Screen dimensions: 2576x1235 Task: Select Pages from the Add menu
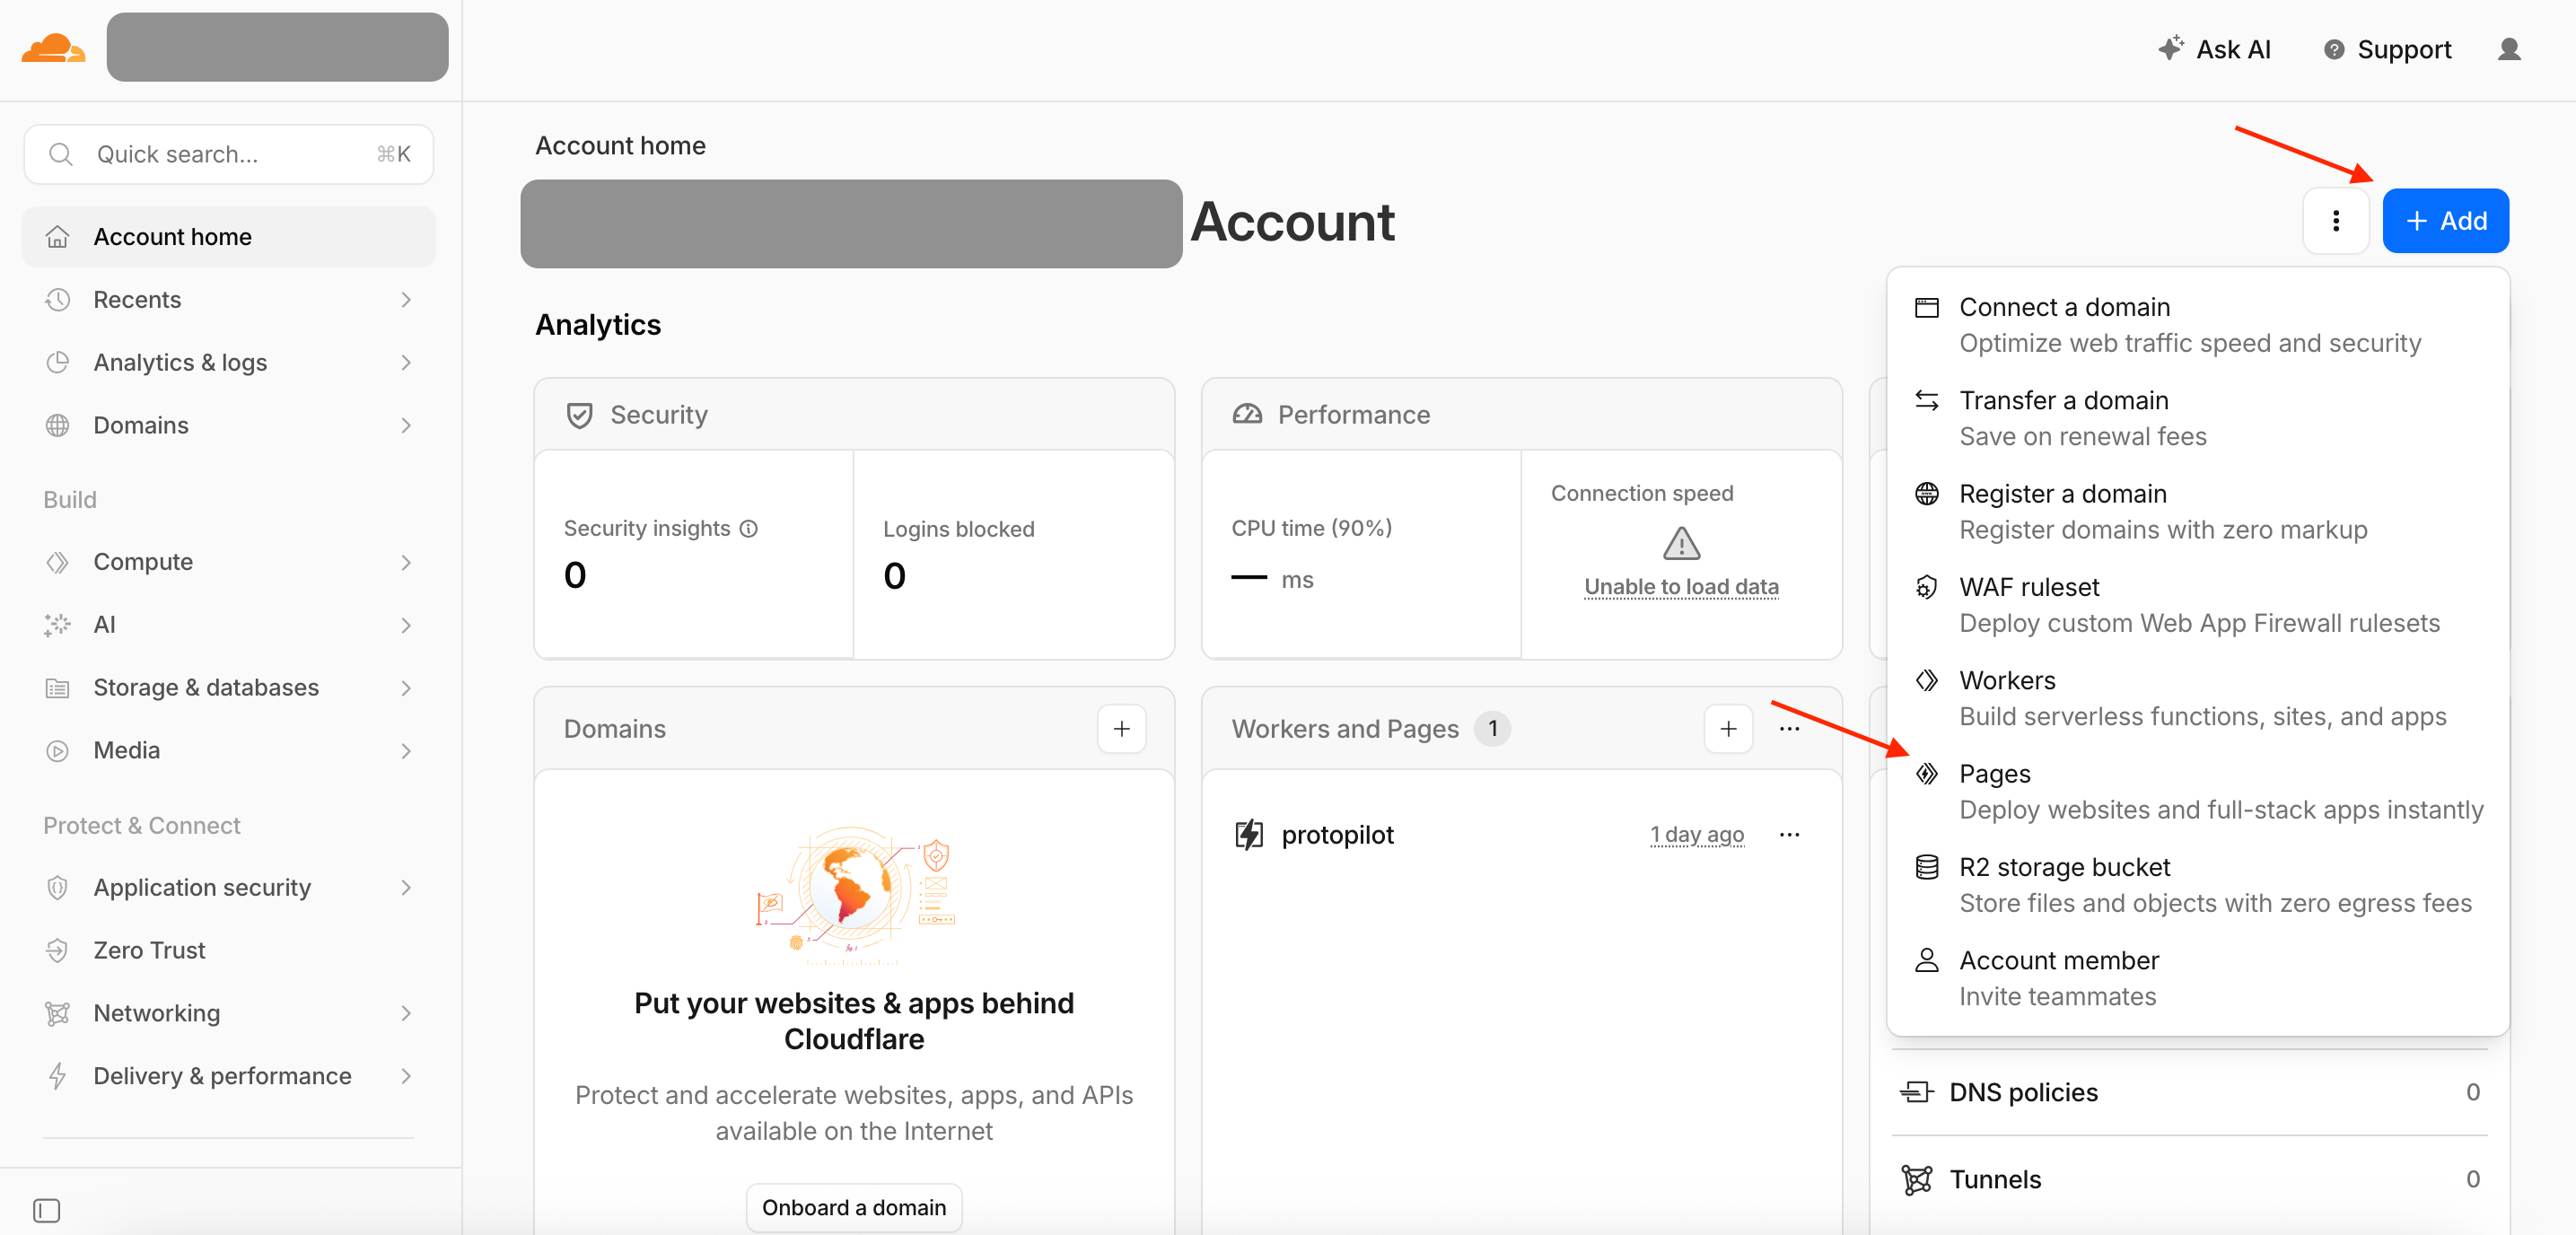tap(1994, 773)
